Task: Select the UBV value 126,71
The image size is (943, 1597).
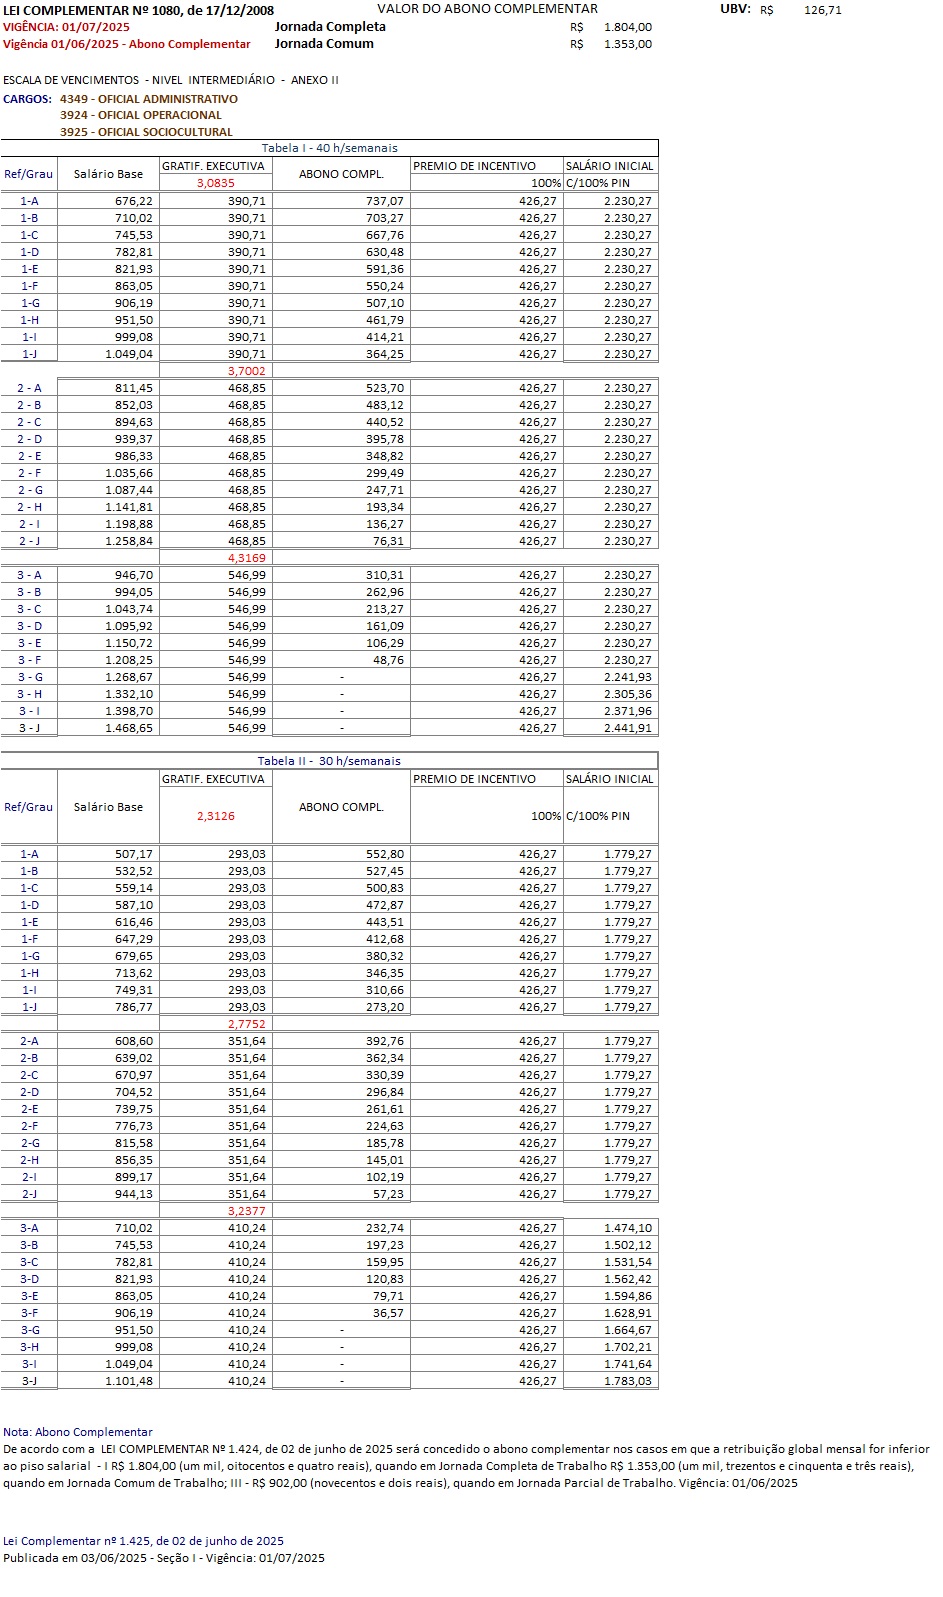Action: [822, 10]
